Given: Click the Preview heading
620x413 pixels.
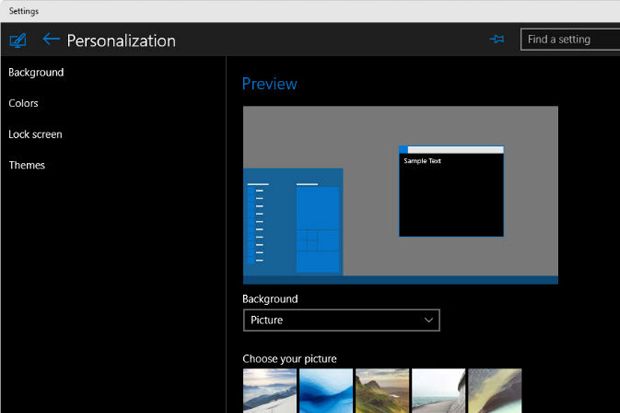Looking at the screenshot, I should (269, 84).
